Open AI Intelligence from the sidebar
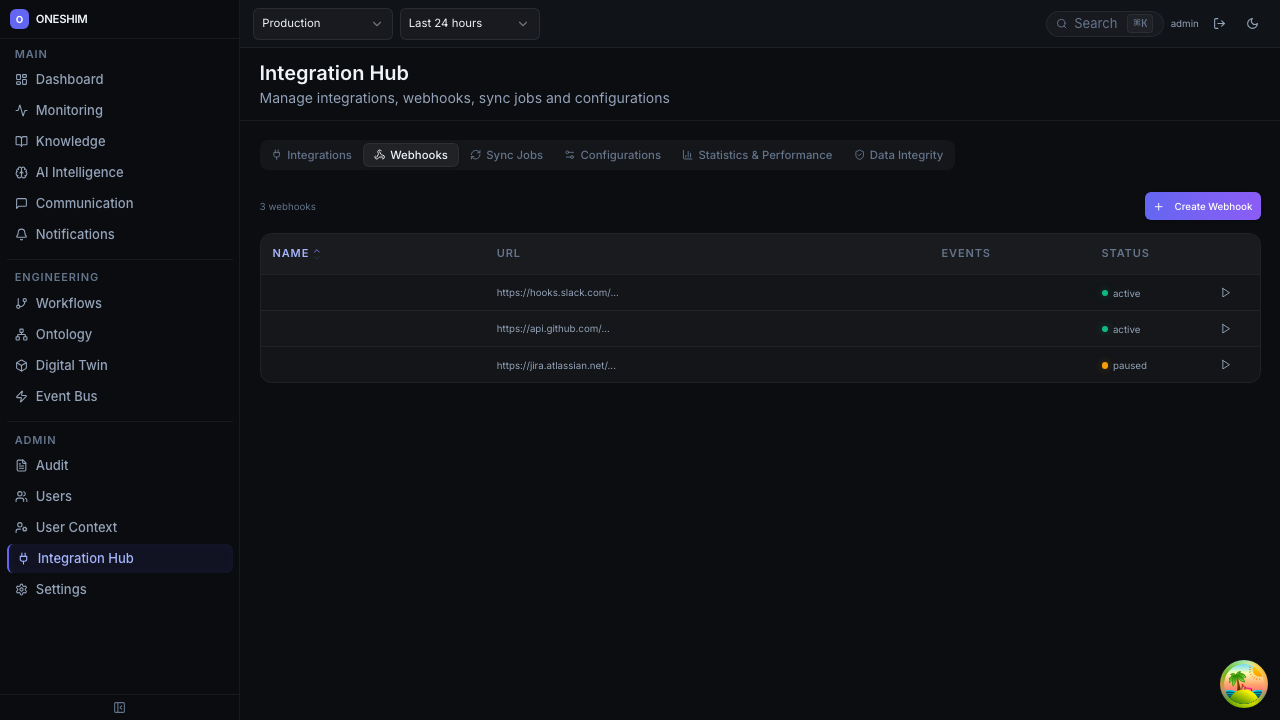The height and width of the screenshot is (720, 1280). click(x=79, y=172)
